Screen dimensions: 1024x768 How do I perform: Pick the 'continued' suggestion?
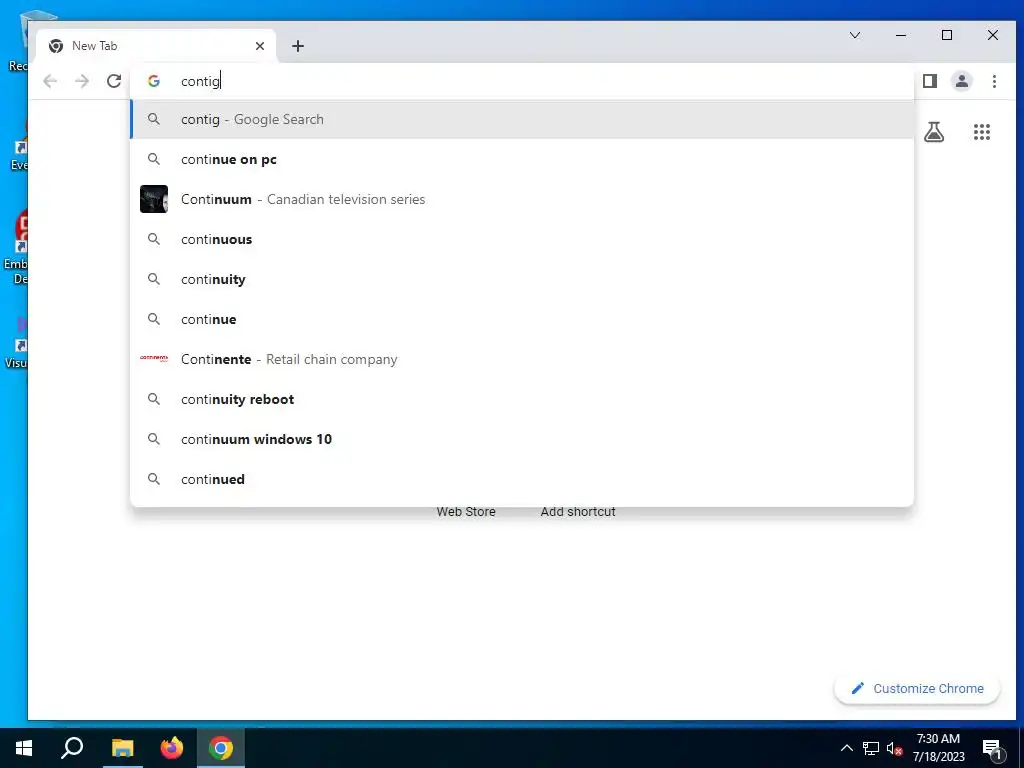pos(522,479)
